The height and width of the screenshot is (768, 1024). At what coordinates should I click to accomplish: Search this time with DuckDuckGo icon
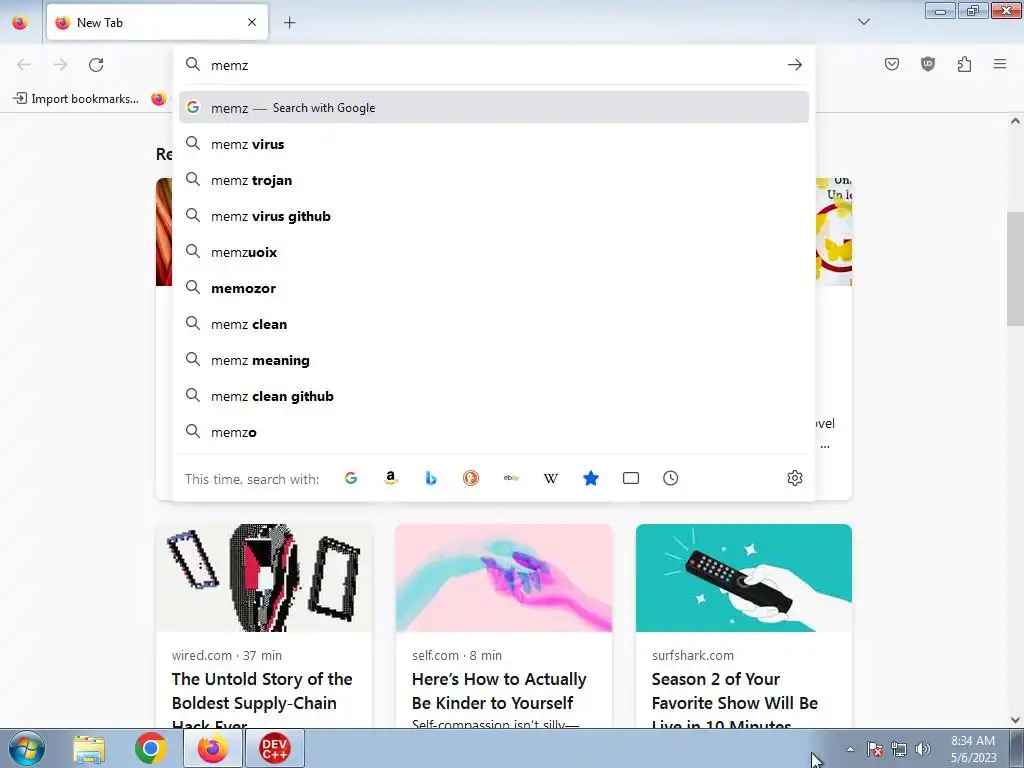click(x=471, y=478)
